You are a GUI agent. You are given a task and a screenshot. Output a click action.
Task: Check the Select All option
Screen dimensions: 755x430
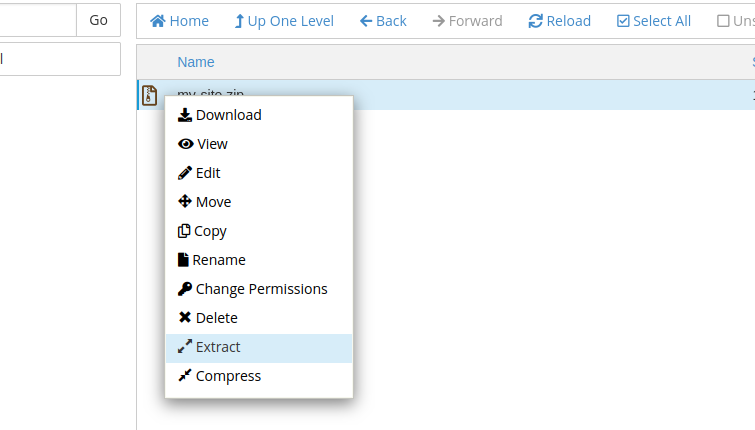pos(653,21)
